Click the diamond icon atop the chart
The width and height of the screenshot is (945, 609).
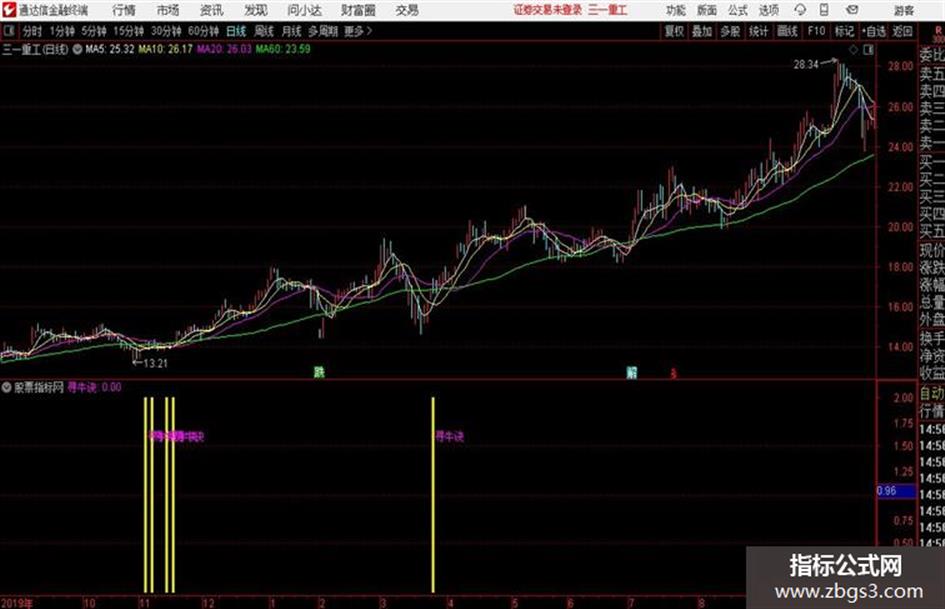(853, 50)
